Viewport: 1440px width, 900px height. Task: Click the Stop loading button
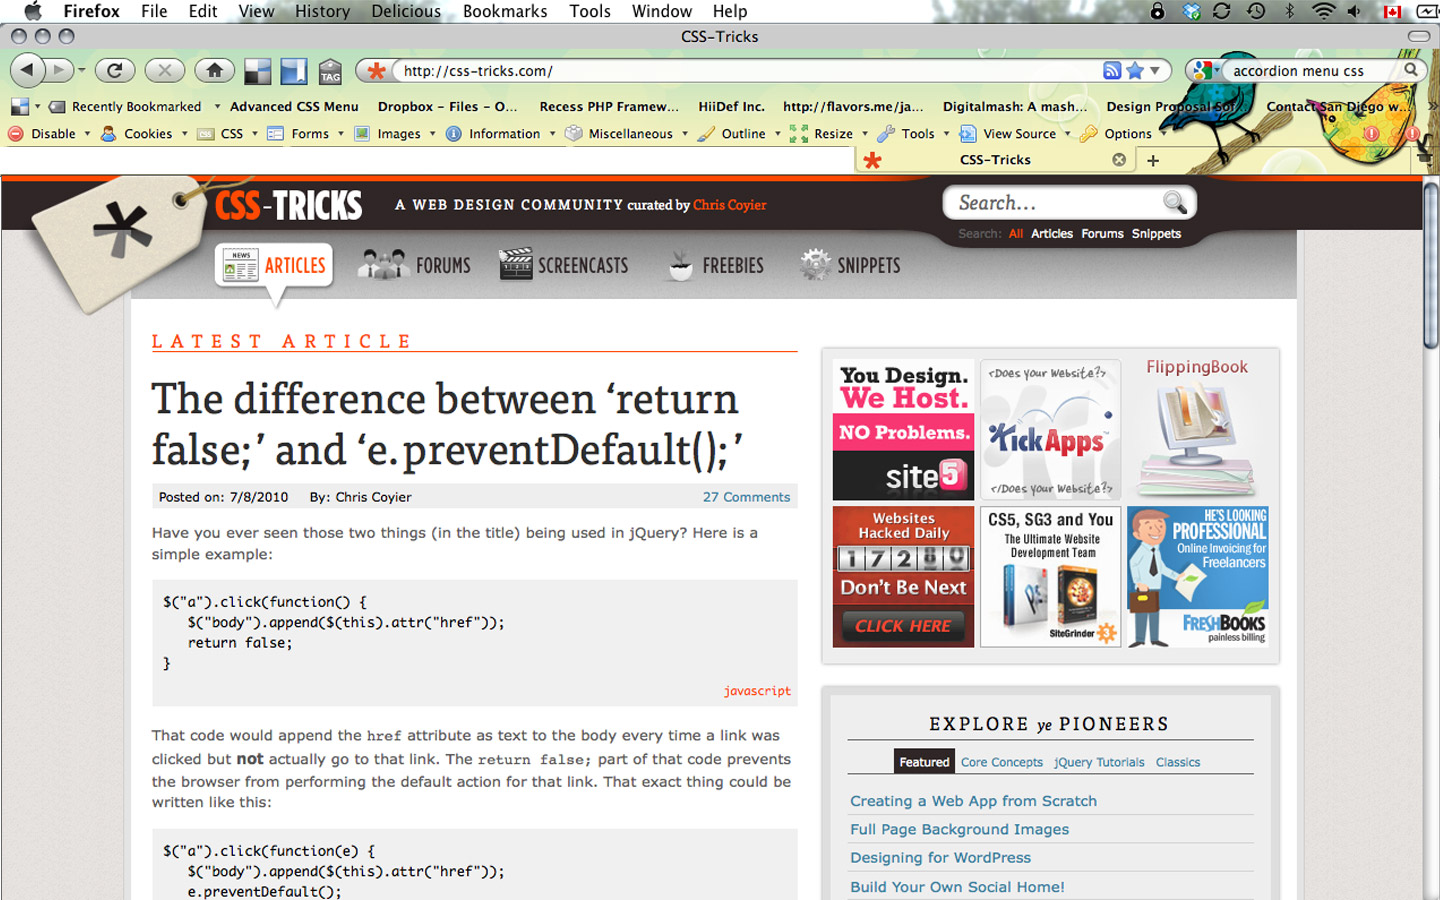tap(165, 71)
